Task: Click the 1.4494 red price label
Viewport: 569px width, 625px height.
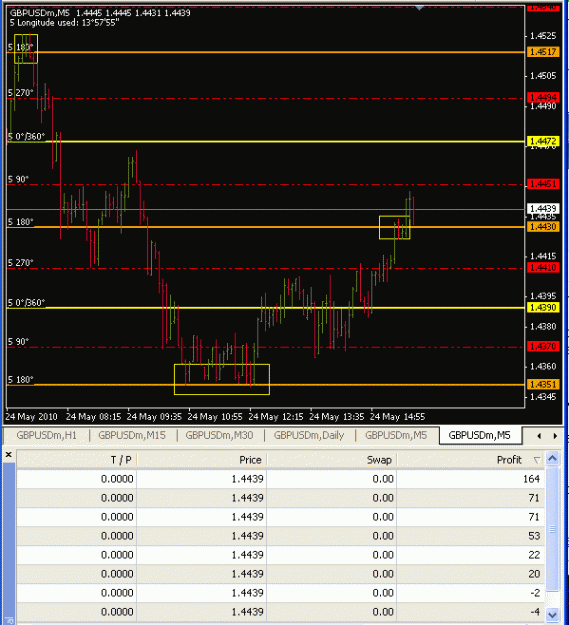Action: point(543,98)
